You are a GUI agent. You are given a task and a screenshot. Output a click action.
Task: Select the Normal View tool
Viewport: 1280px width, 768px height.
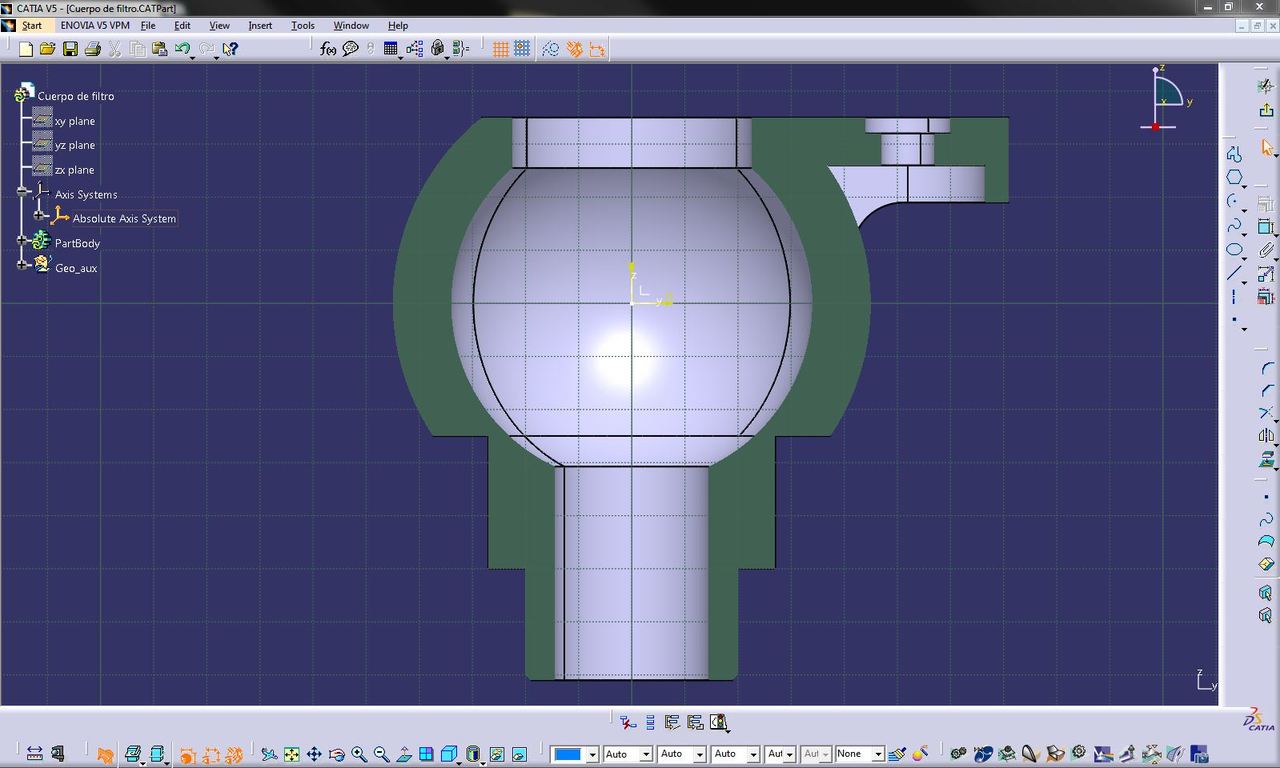pos(404,754)
